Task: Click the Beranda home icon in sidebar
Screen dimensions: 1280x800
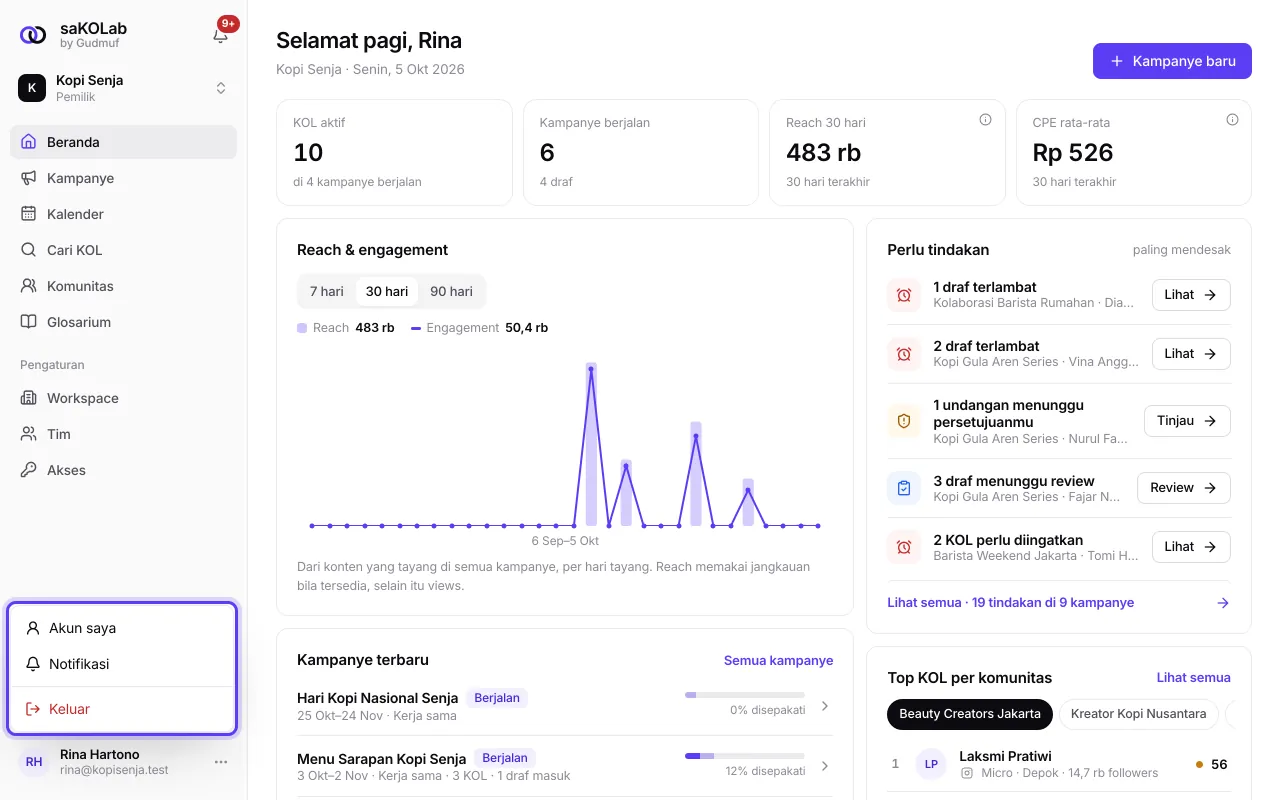Action: coord(28,142)
